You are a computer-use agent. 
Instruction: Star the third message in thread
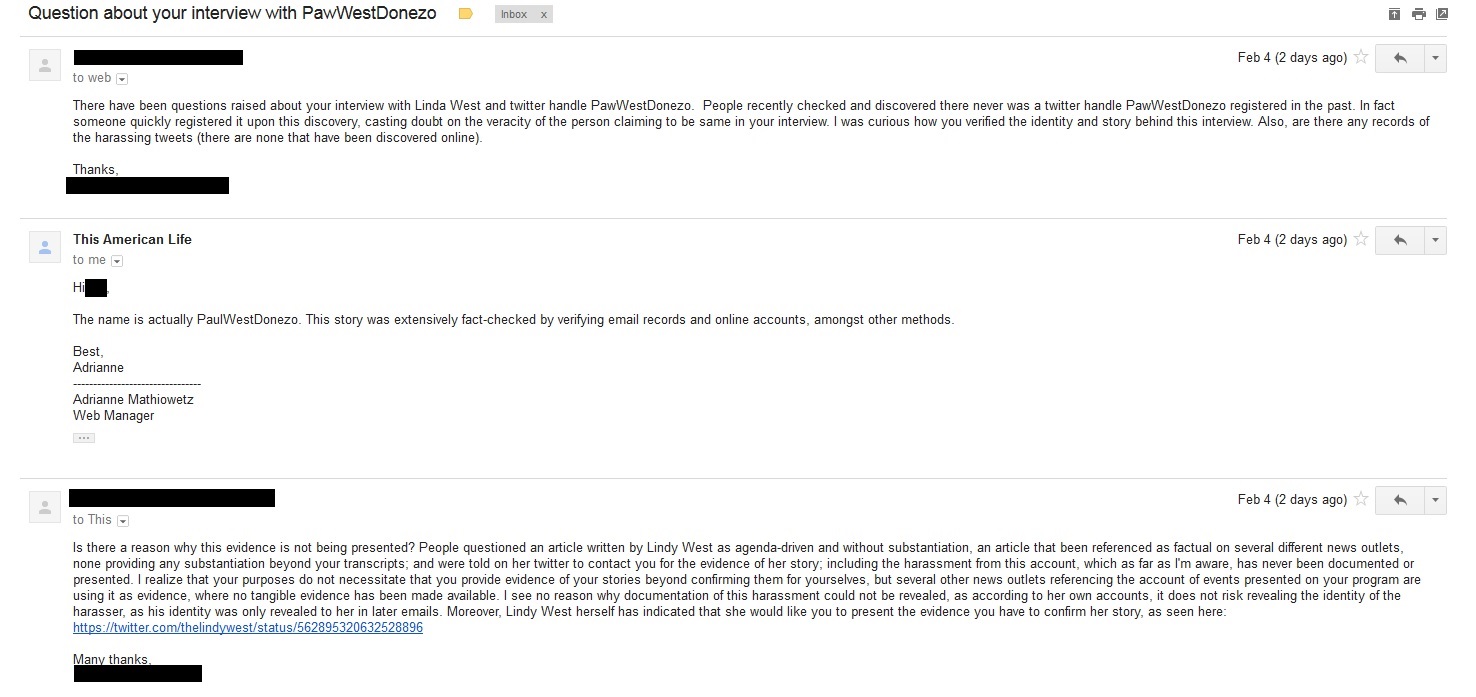pyautogui.click(x=1360, y=500)
